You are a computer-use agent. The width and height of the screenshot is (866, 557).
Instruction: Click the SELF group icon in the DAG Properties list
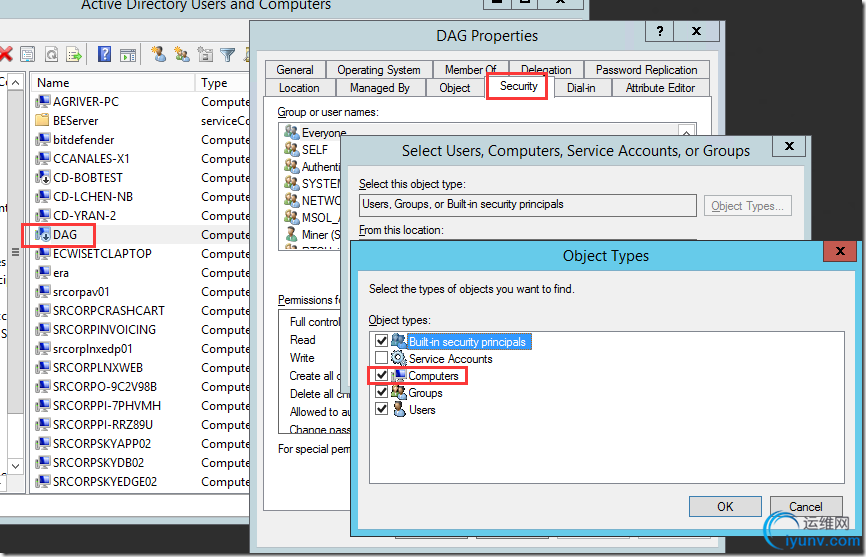point(292,149)
